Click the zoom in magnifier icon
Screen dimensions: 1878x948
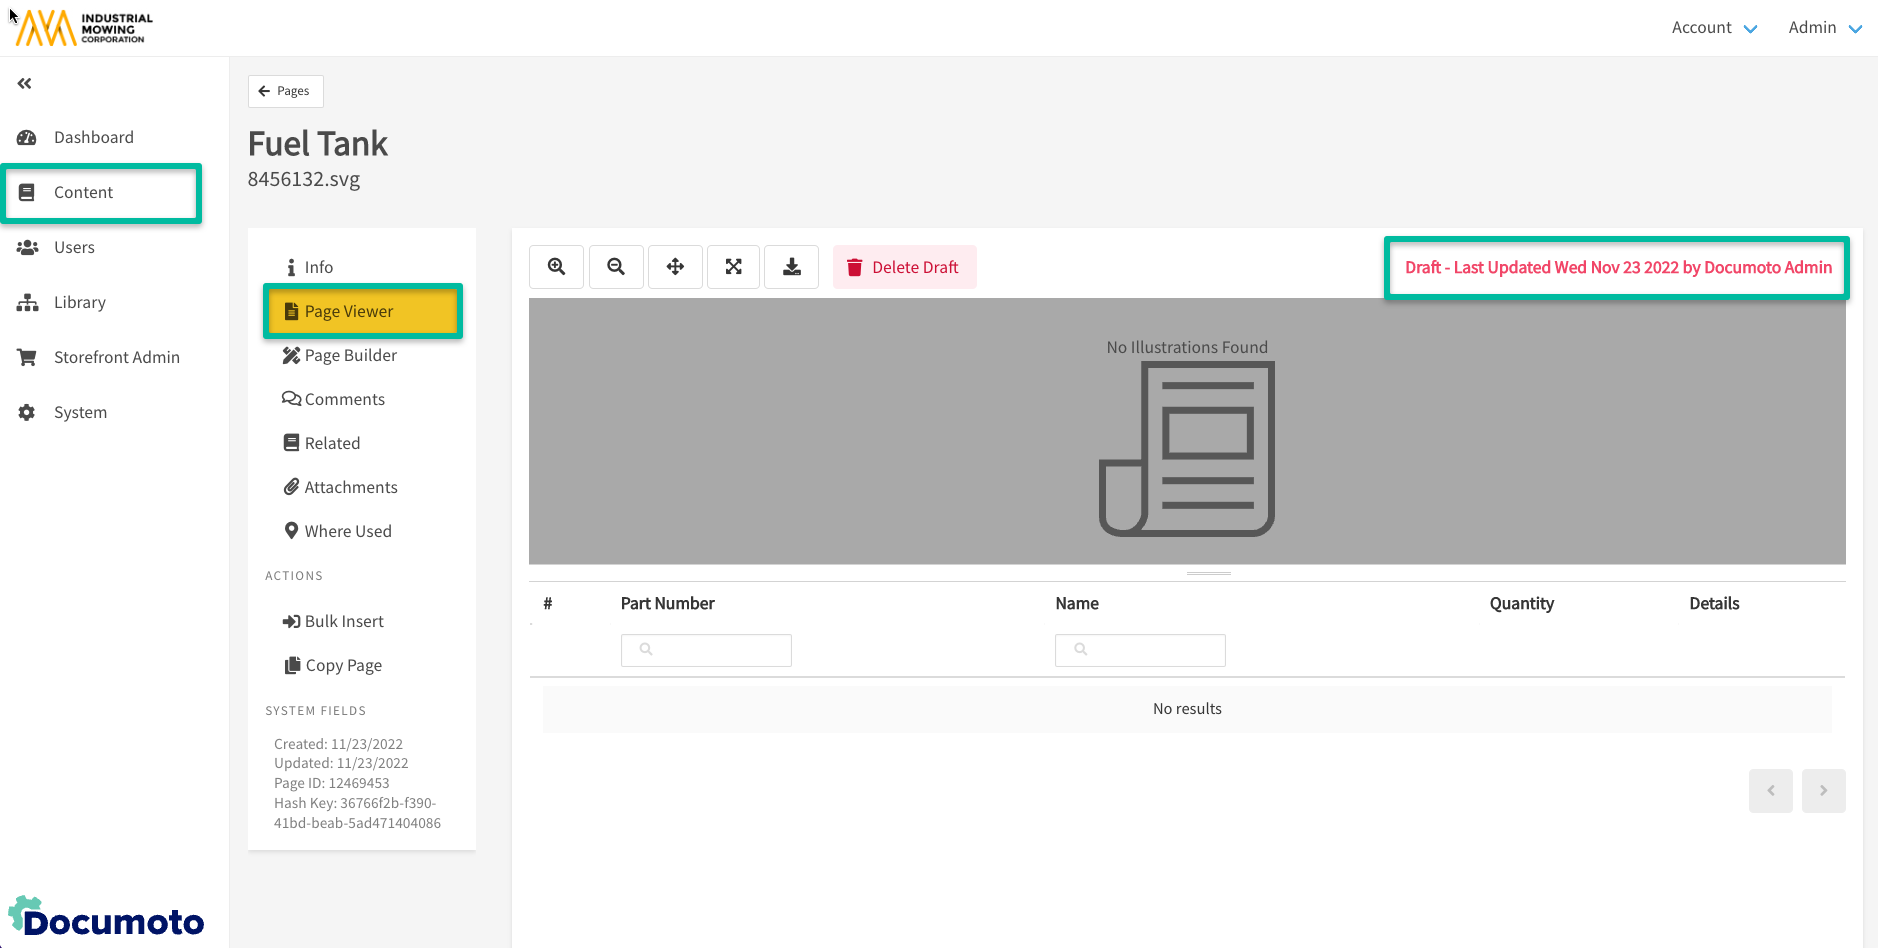point(556,267)
